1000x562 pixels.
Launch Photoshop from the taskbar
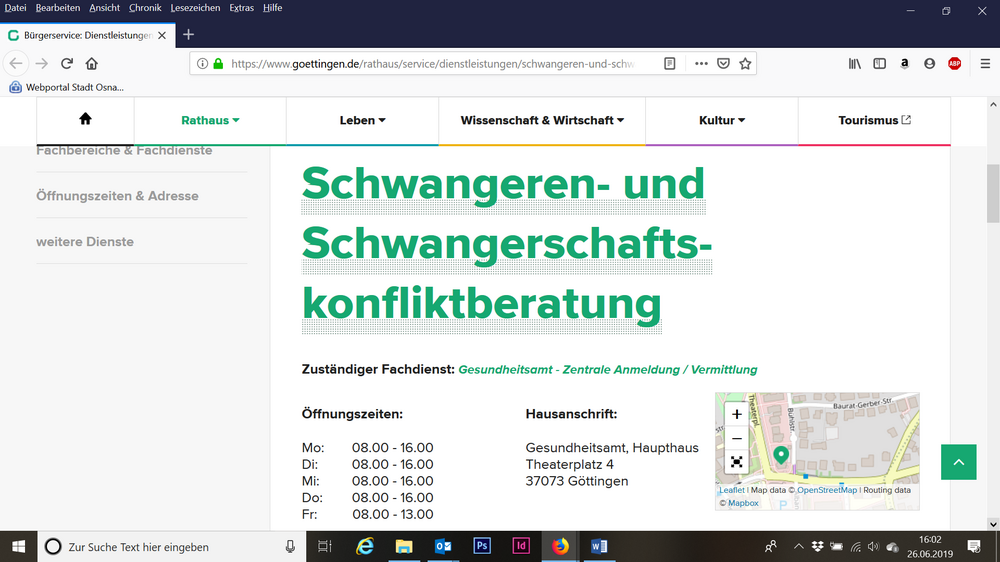point(482,546)
